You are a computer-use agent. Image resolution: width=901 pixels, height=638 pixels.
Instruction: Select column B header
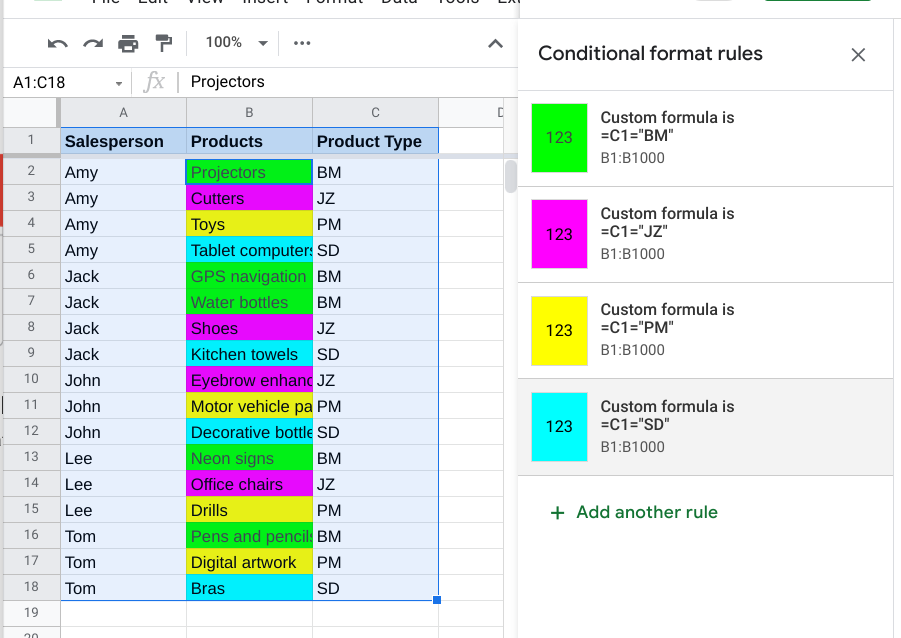point(249,113)
